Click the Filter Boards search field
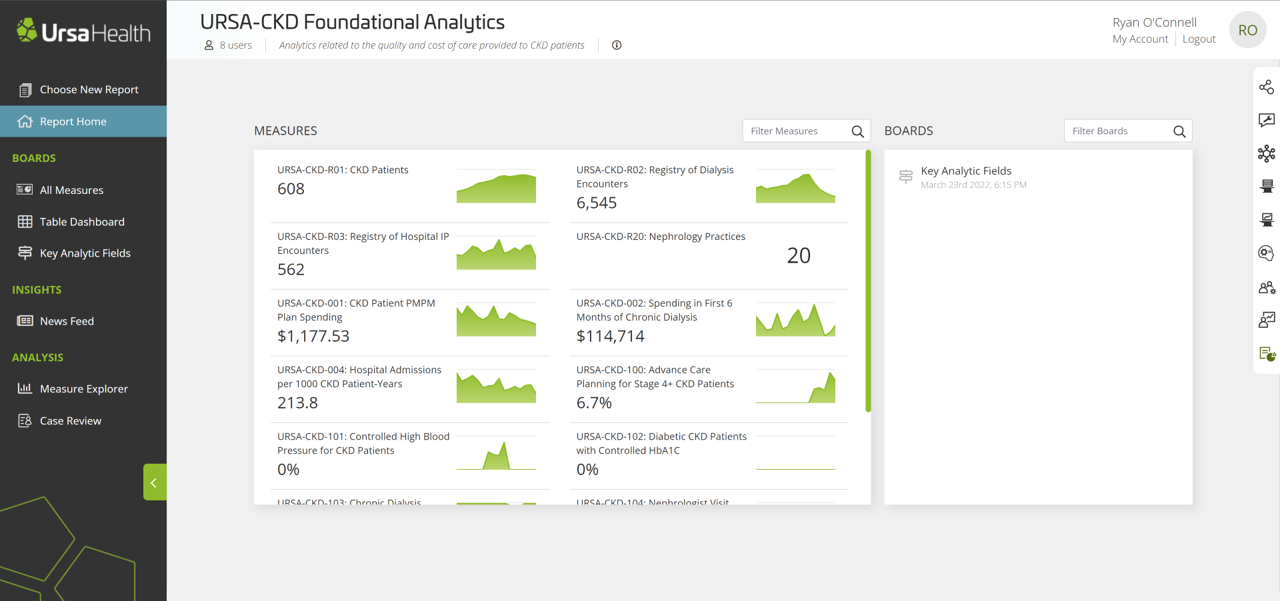 click(x=1128, y=131)
